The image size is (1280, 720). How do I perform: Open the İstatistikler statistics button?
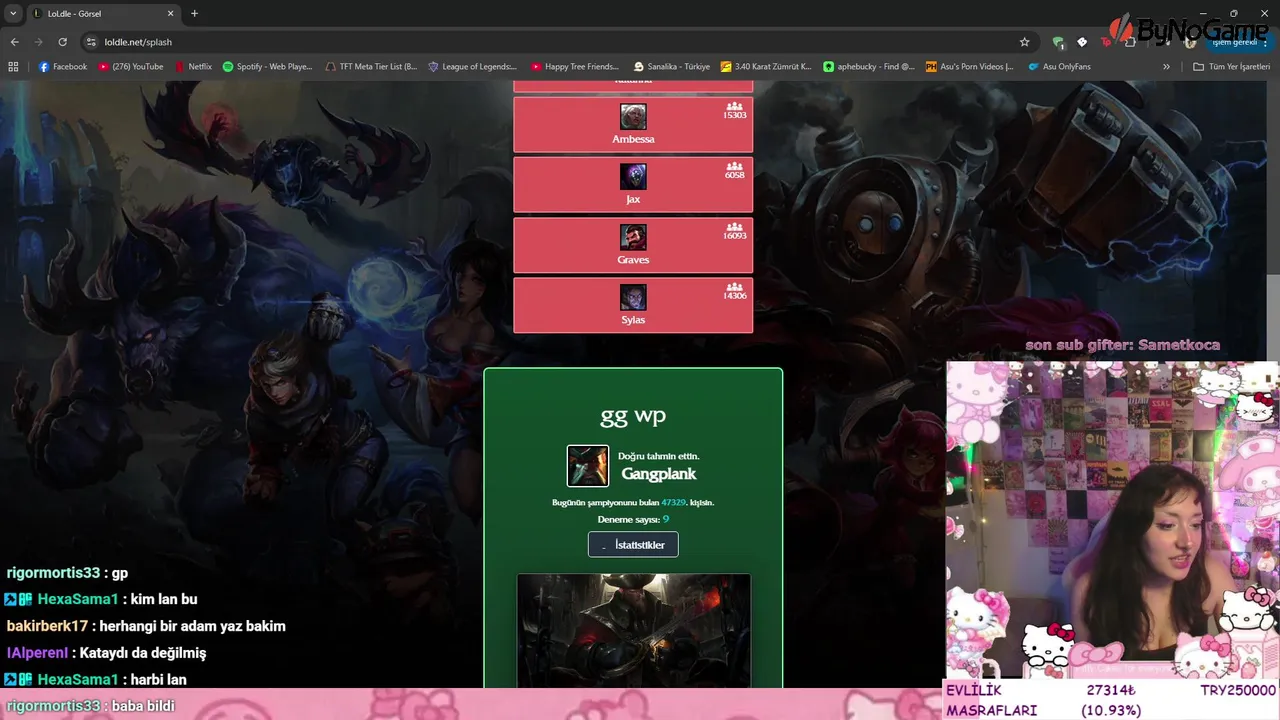(633, 545)
